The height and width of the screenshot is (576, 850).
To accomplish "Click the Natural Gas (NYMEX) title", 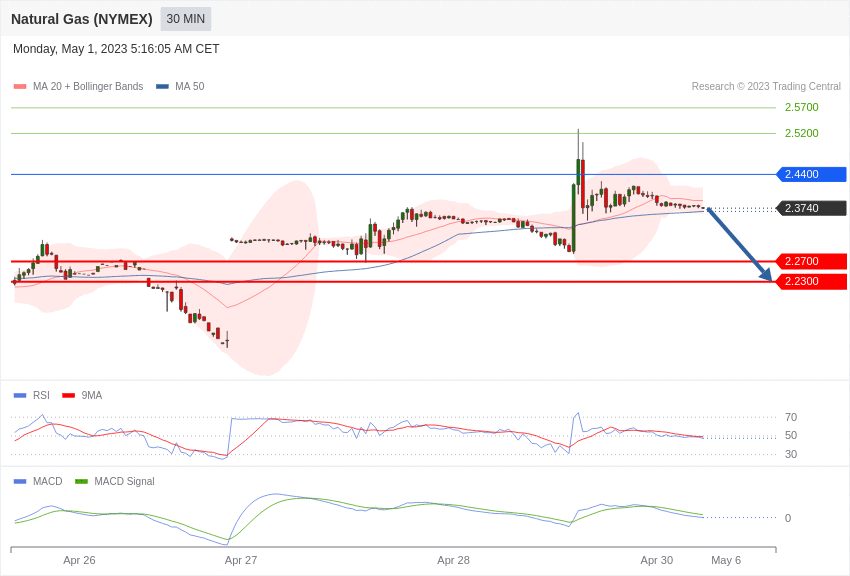I will point(82,19).
